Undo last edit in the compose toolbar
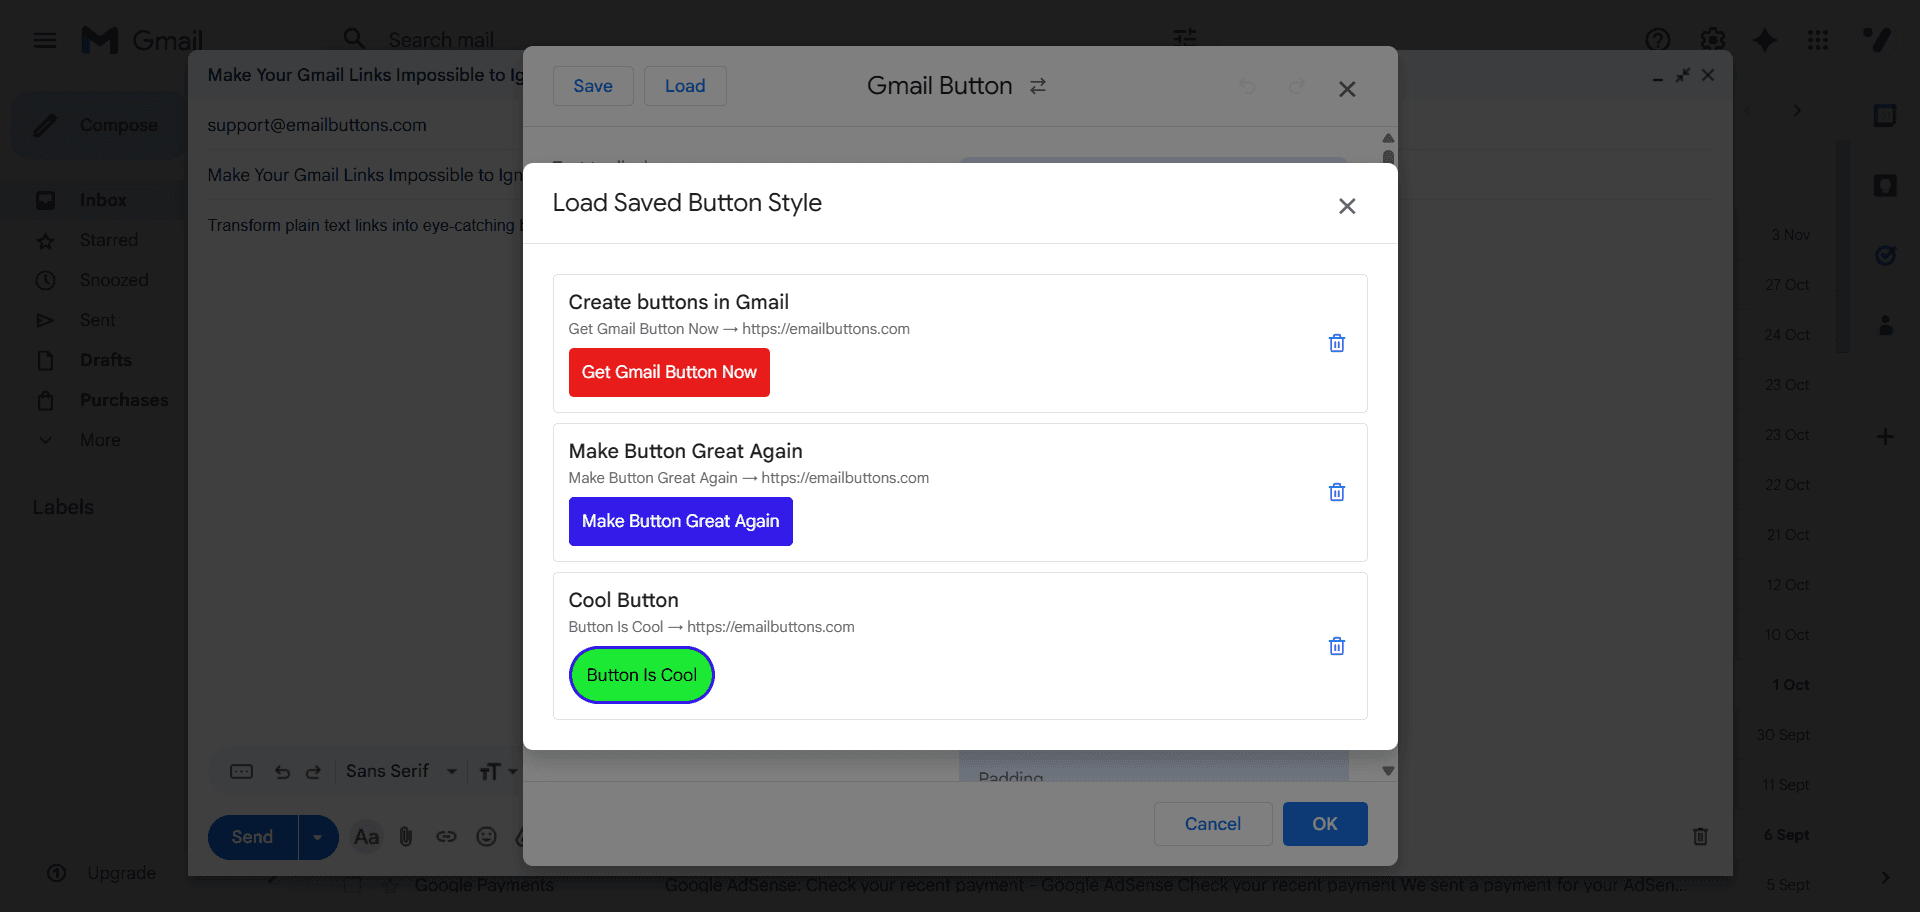The image size is (1920, 912). 282,771
